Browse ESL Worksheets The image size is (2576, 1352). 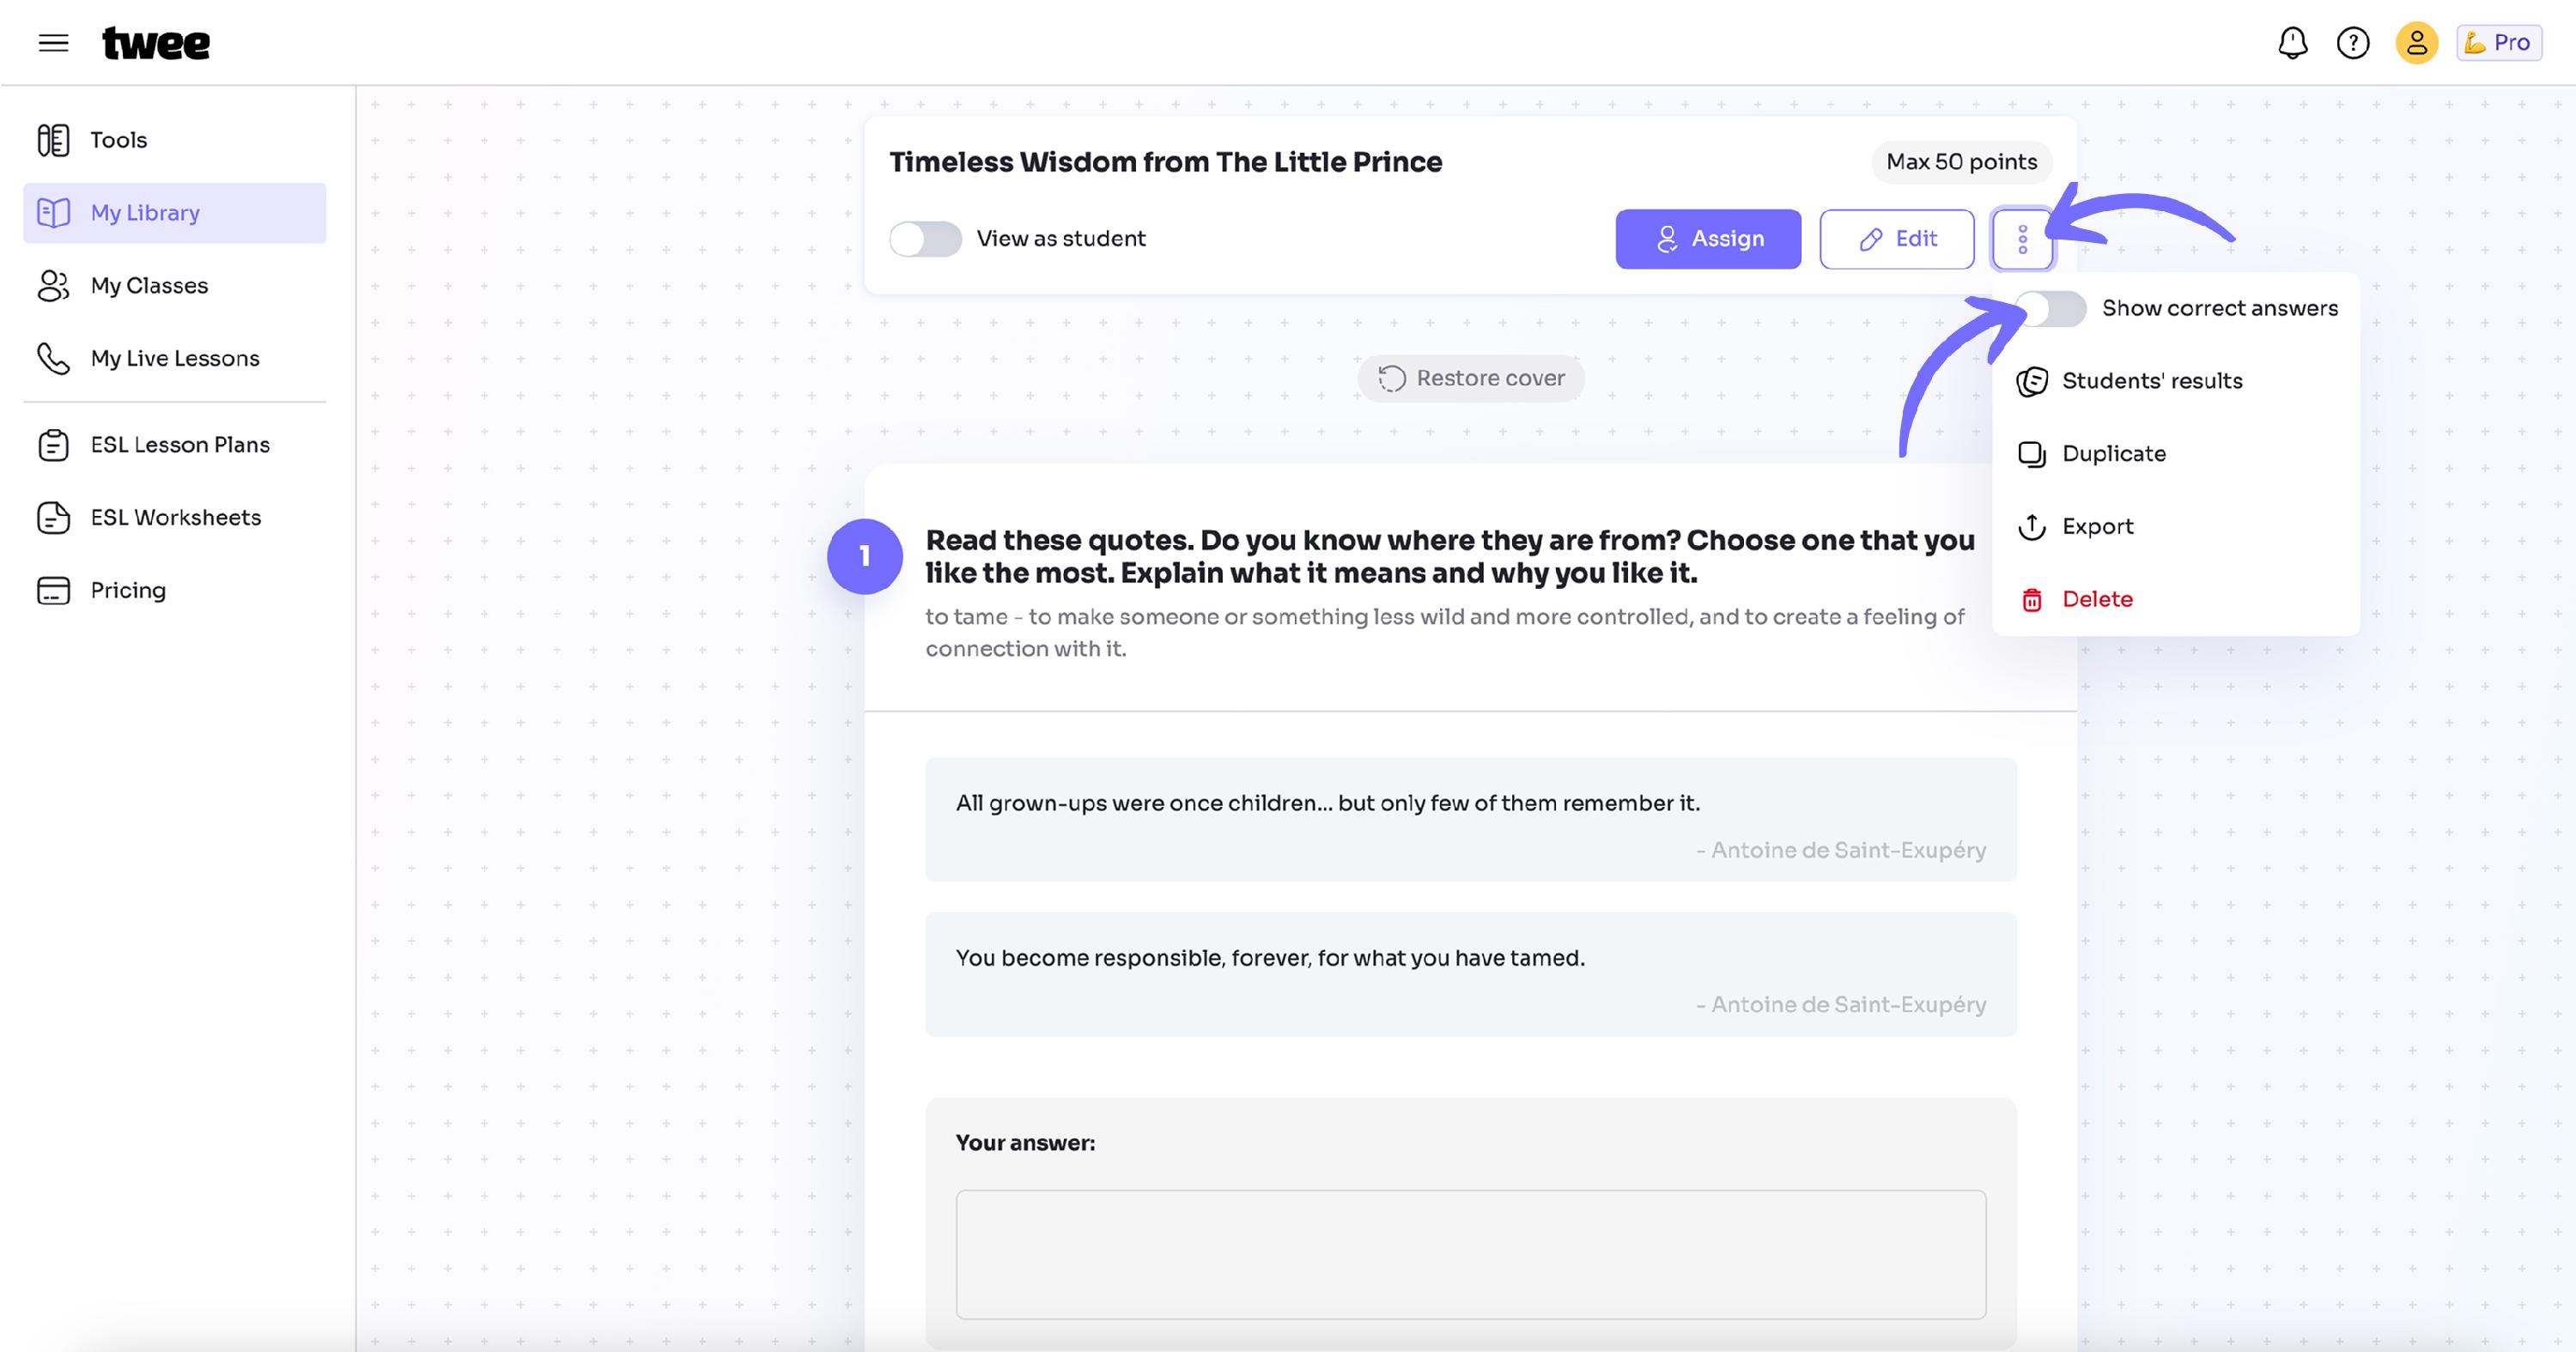(175, 518)
